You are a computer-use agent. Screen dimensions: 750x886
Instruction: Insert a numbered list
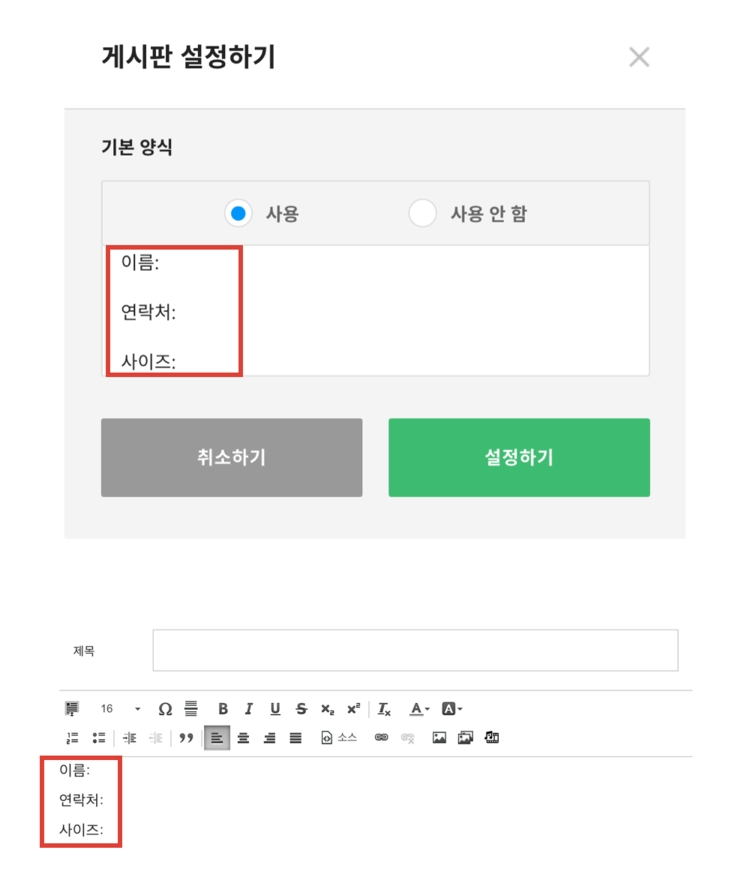72,738
